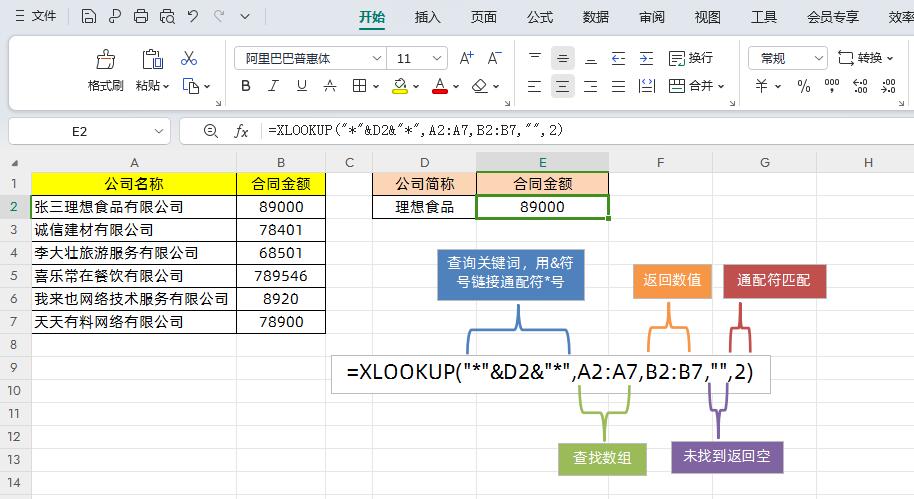The image size is (914, 499).
Task: Toggle Italic formatting
Action: tap(273, 86)
